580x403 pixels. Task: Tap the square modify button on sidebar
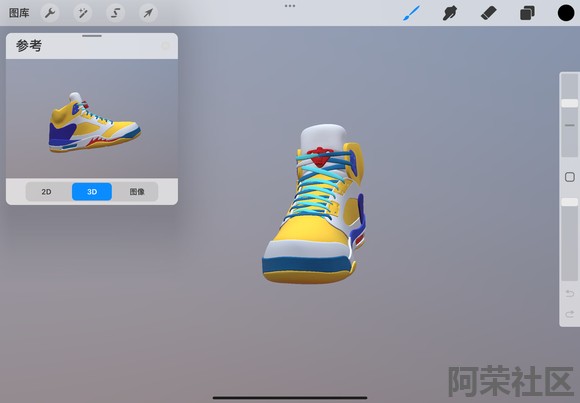[x=570, y=177]
